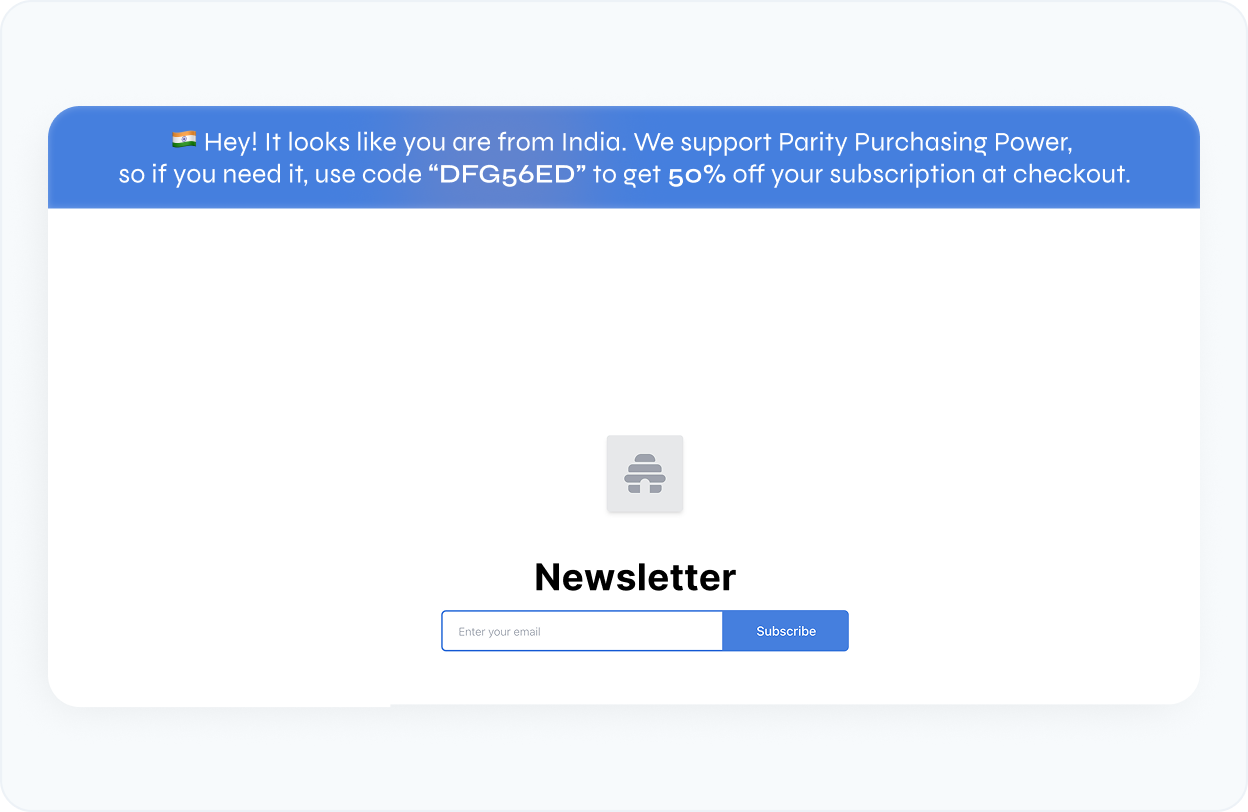Screen dimensions: 1248x812
Task: Click the India flag emoji in banner
Action: [x=184, y=141]
